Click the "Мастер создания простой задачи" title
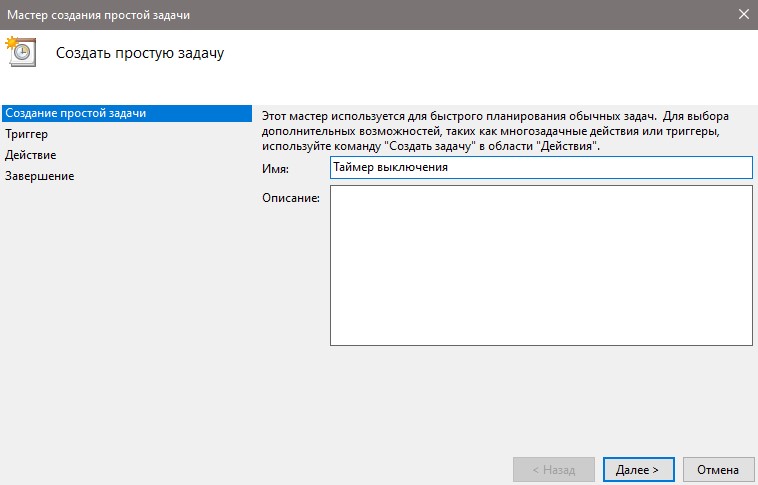Screen dimensions: 758x485 [99, 15]
